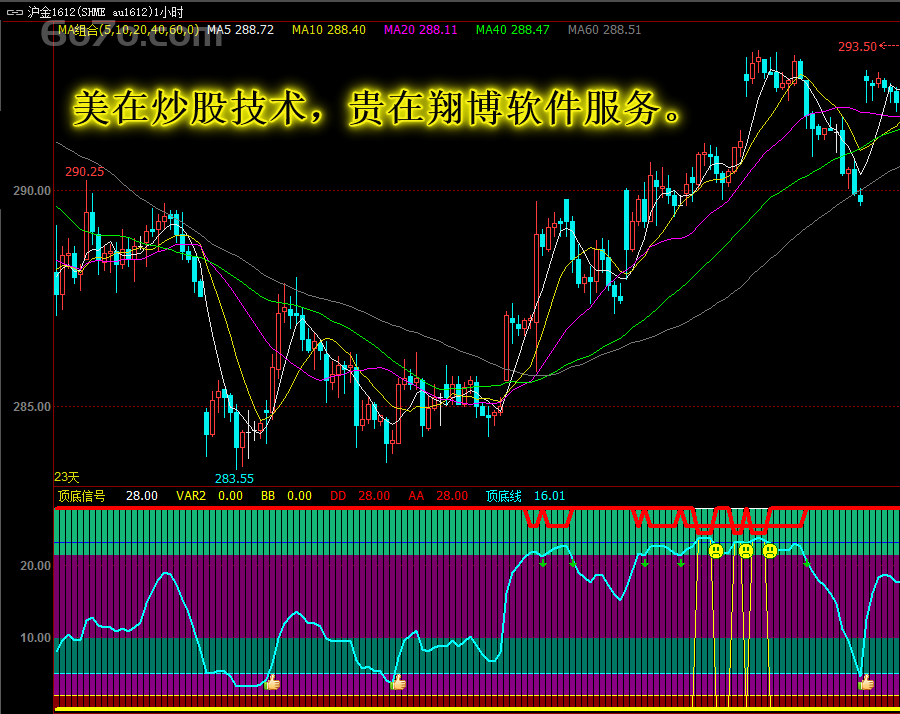
Task: Select the 沪金1612(SHME au1612)1小时 chart title
Action: click(x=105, y=12)
